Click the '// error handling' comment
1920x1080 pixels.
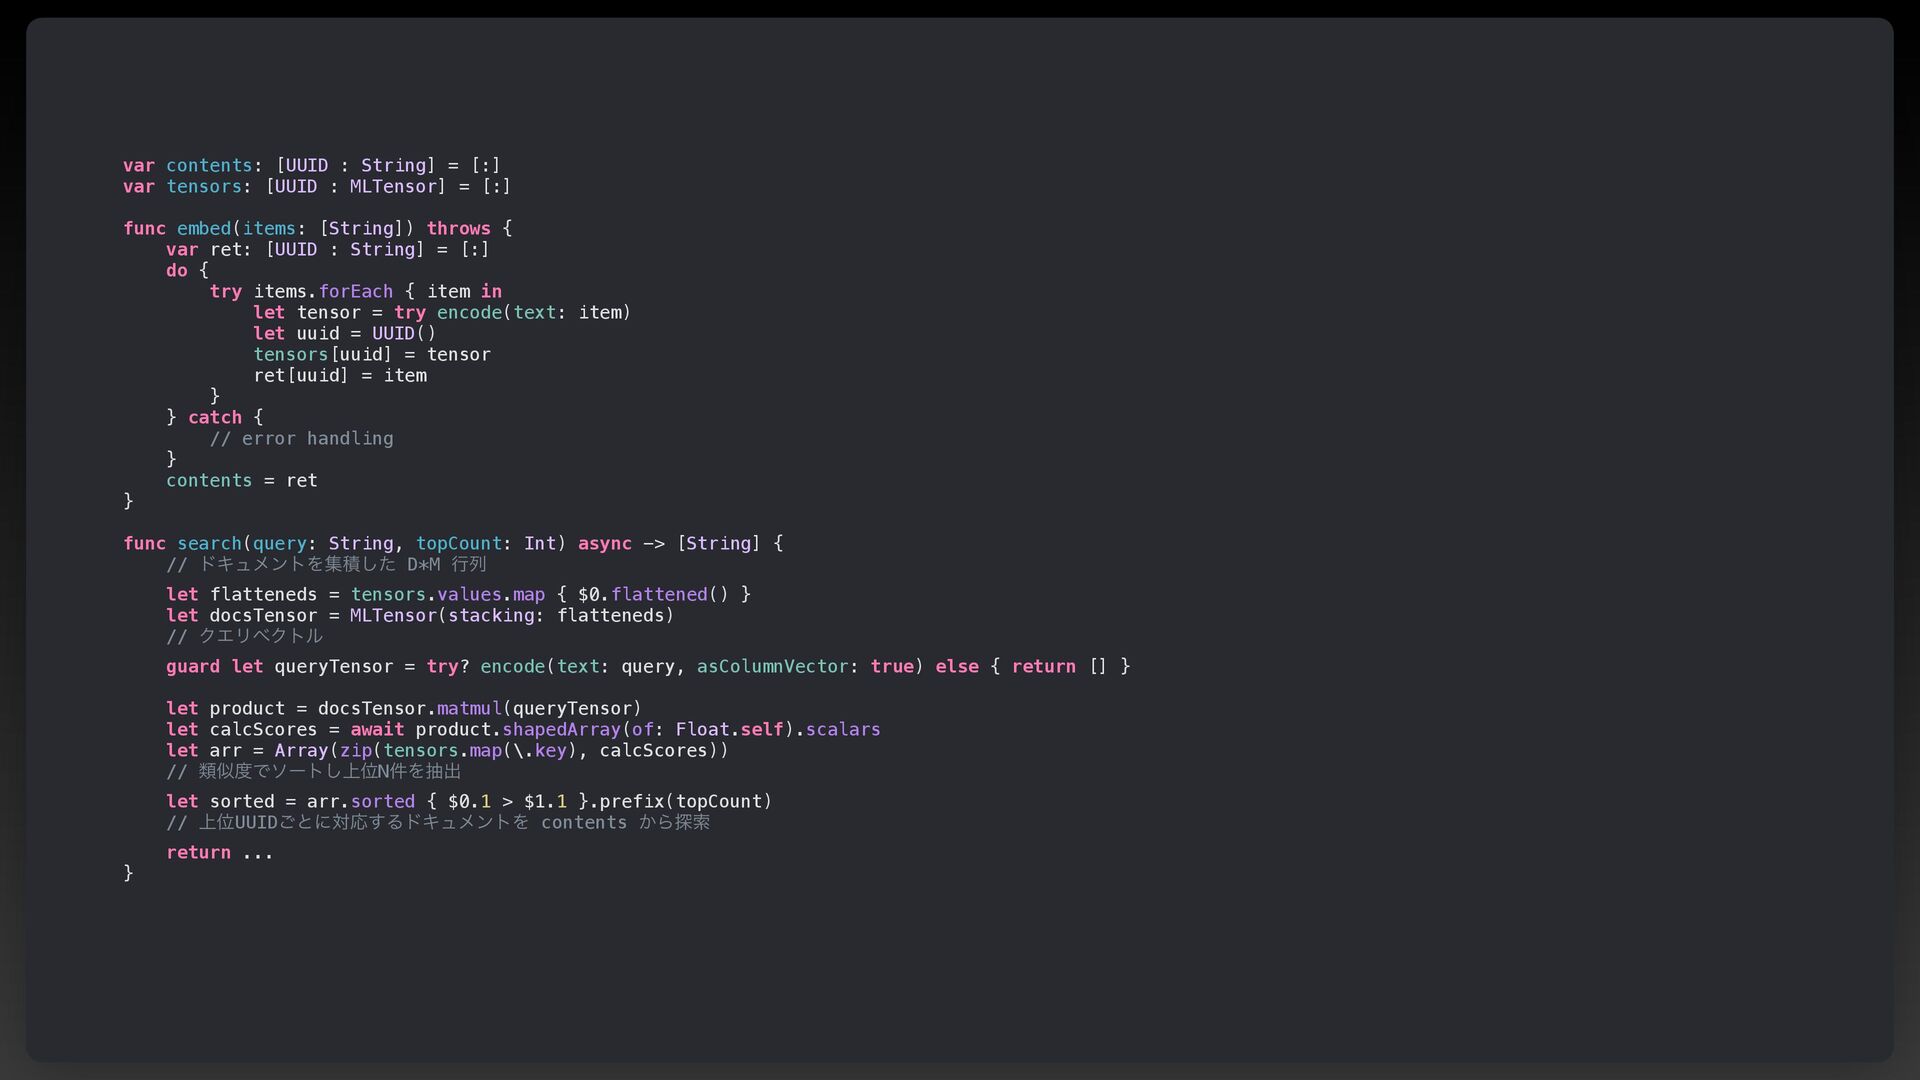pos(301,439)
